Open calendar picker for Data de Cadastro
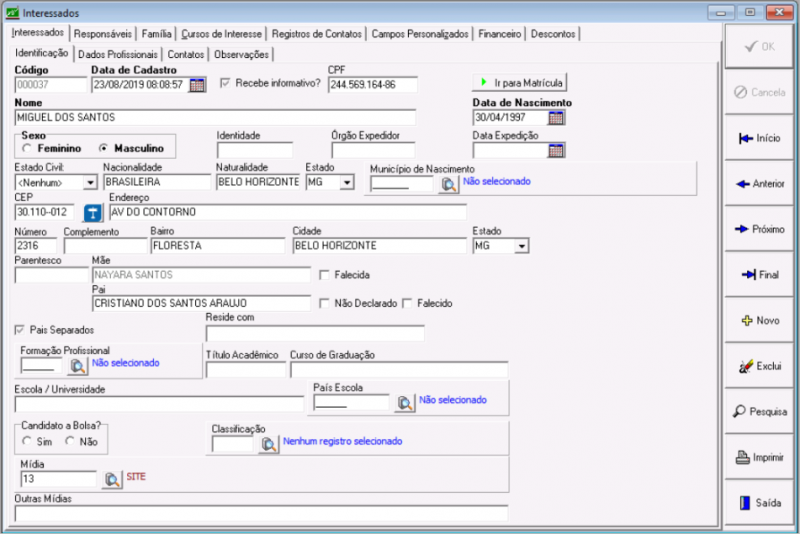 tap(197, 84)
